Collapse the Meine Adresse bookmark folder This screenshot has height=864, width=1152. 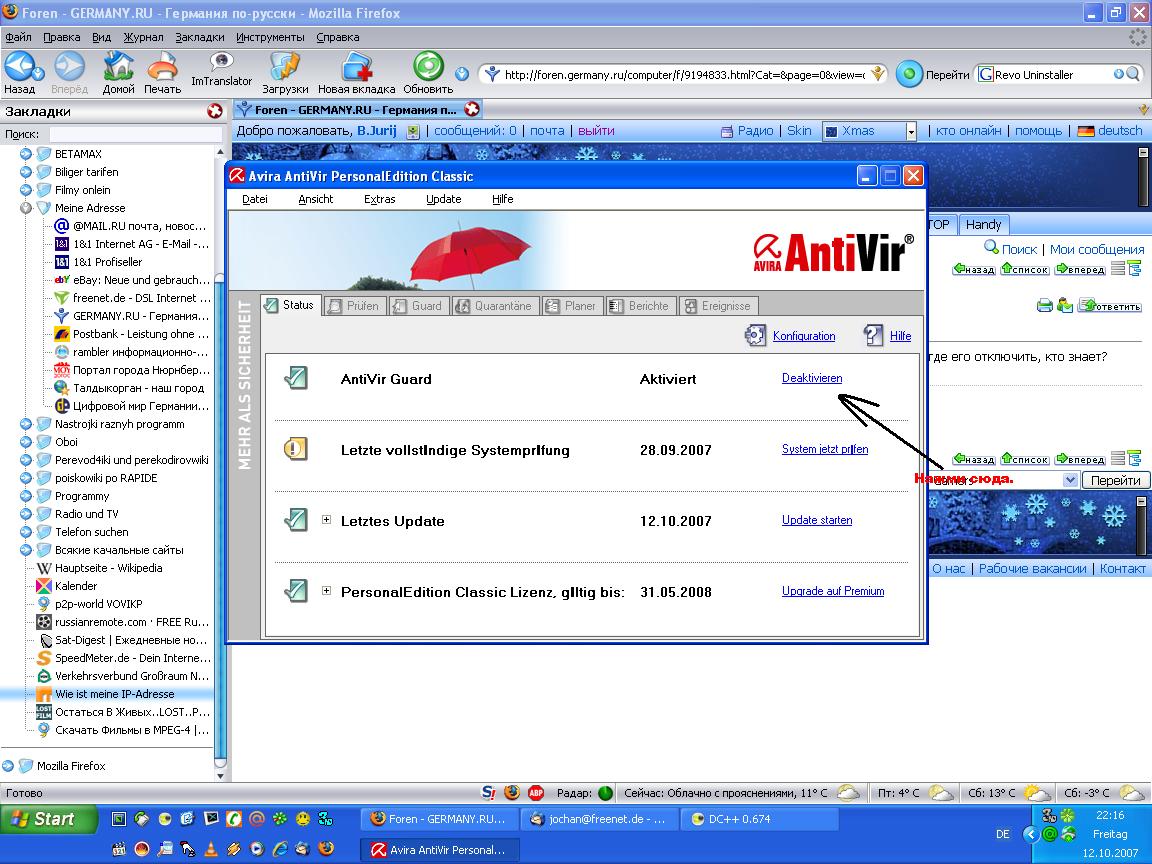tap(26, 208)
